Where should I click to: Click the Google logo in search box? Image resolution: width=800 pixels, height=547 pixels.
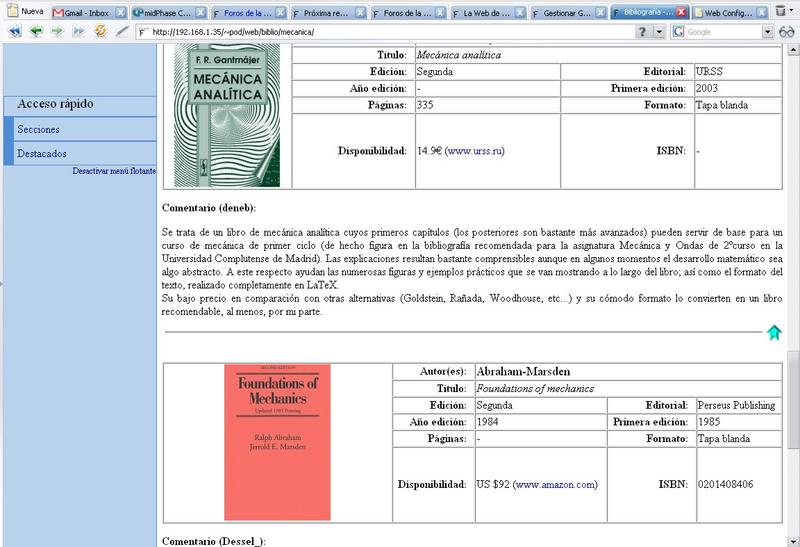[x=678, y=32]
